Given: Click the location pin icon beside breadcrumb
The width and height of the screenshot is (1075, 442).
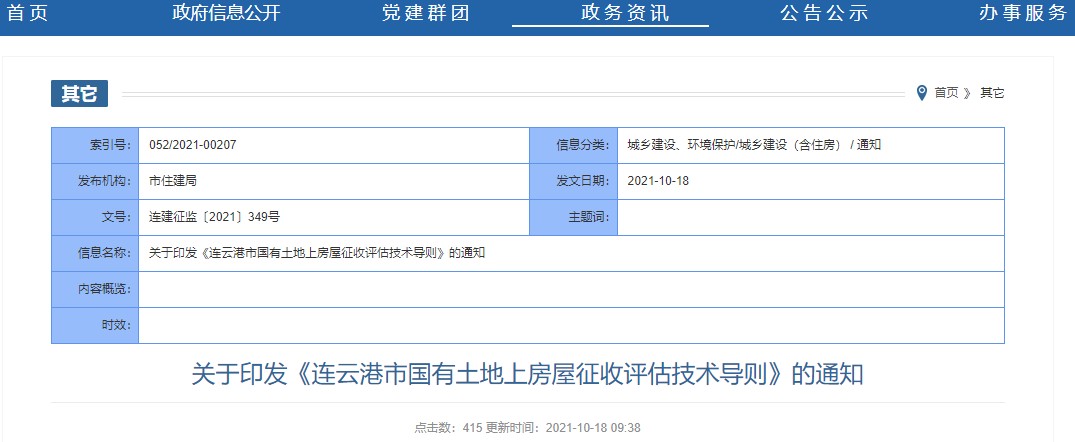Looking at the screenshot, I should [x=922, y=93].
